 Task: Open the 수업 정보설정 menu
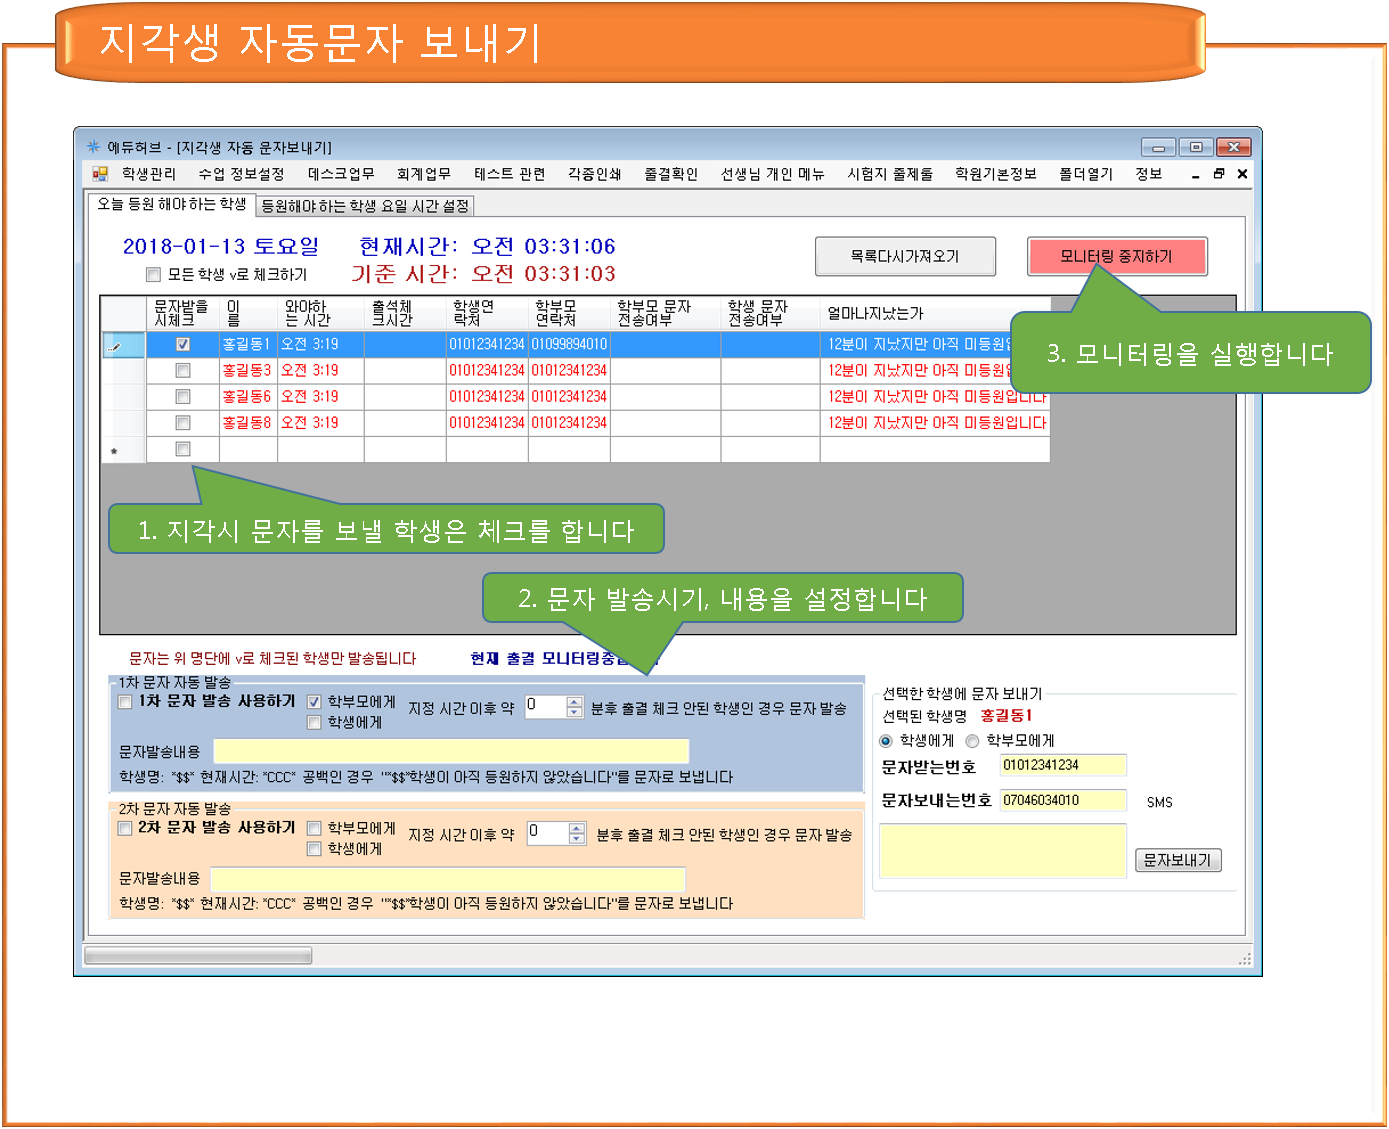[241, 174]
